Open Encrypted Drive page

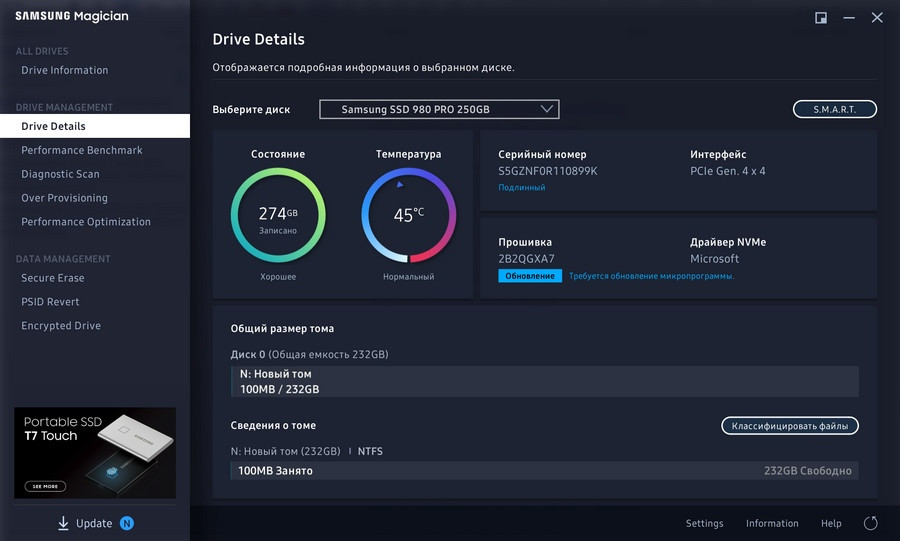click(x=61, y=326)
